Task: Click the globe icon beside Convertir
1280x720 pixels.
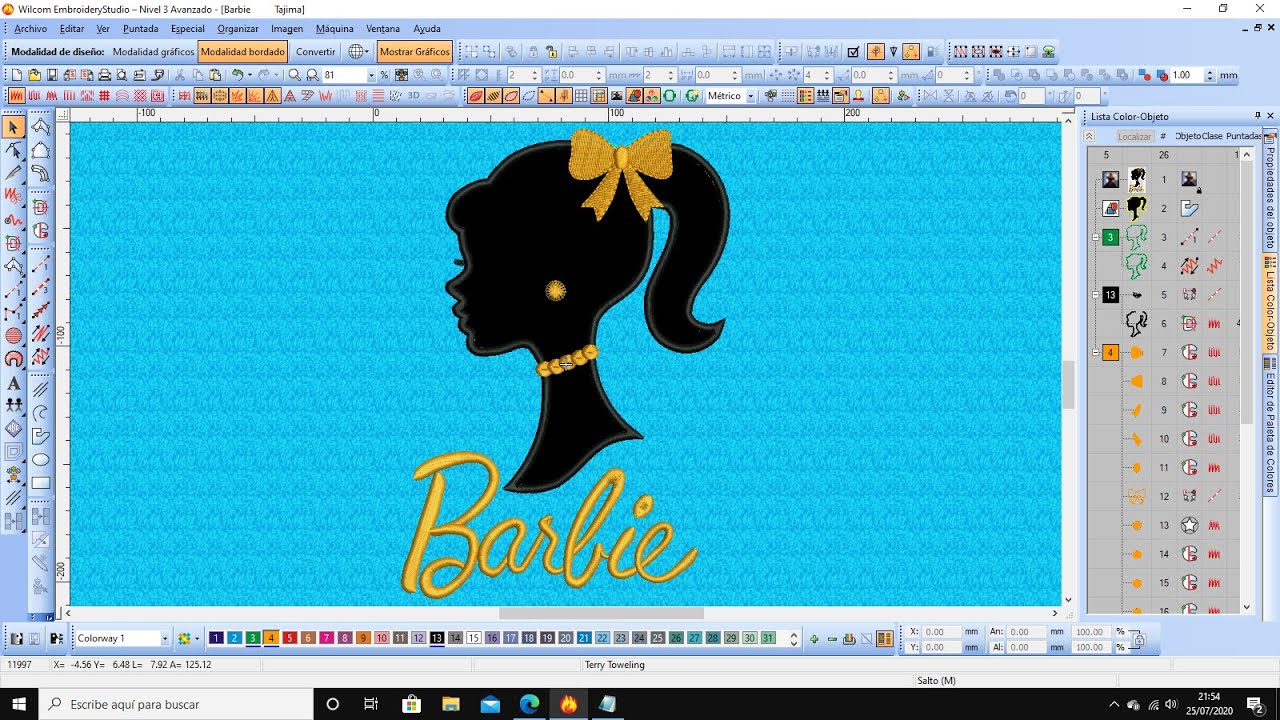Action: click(x=356, y=52)
